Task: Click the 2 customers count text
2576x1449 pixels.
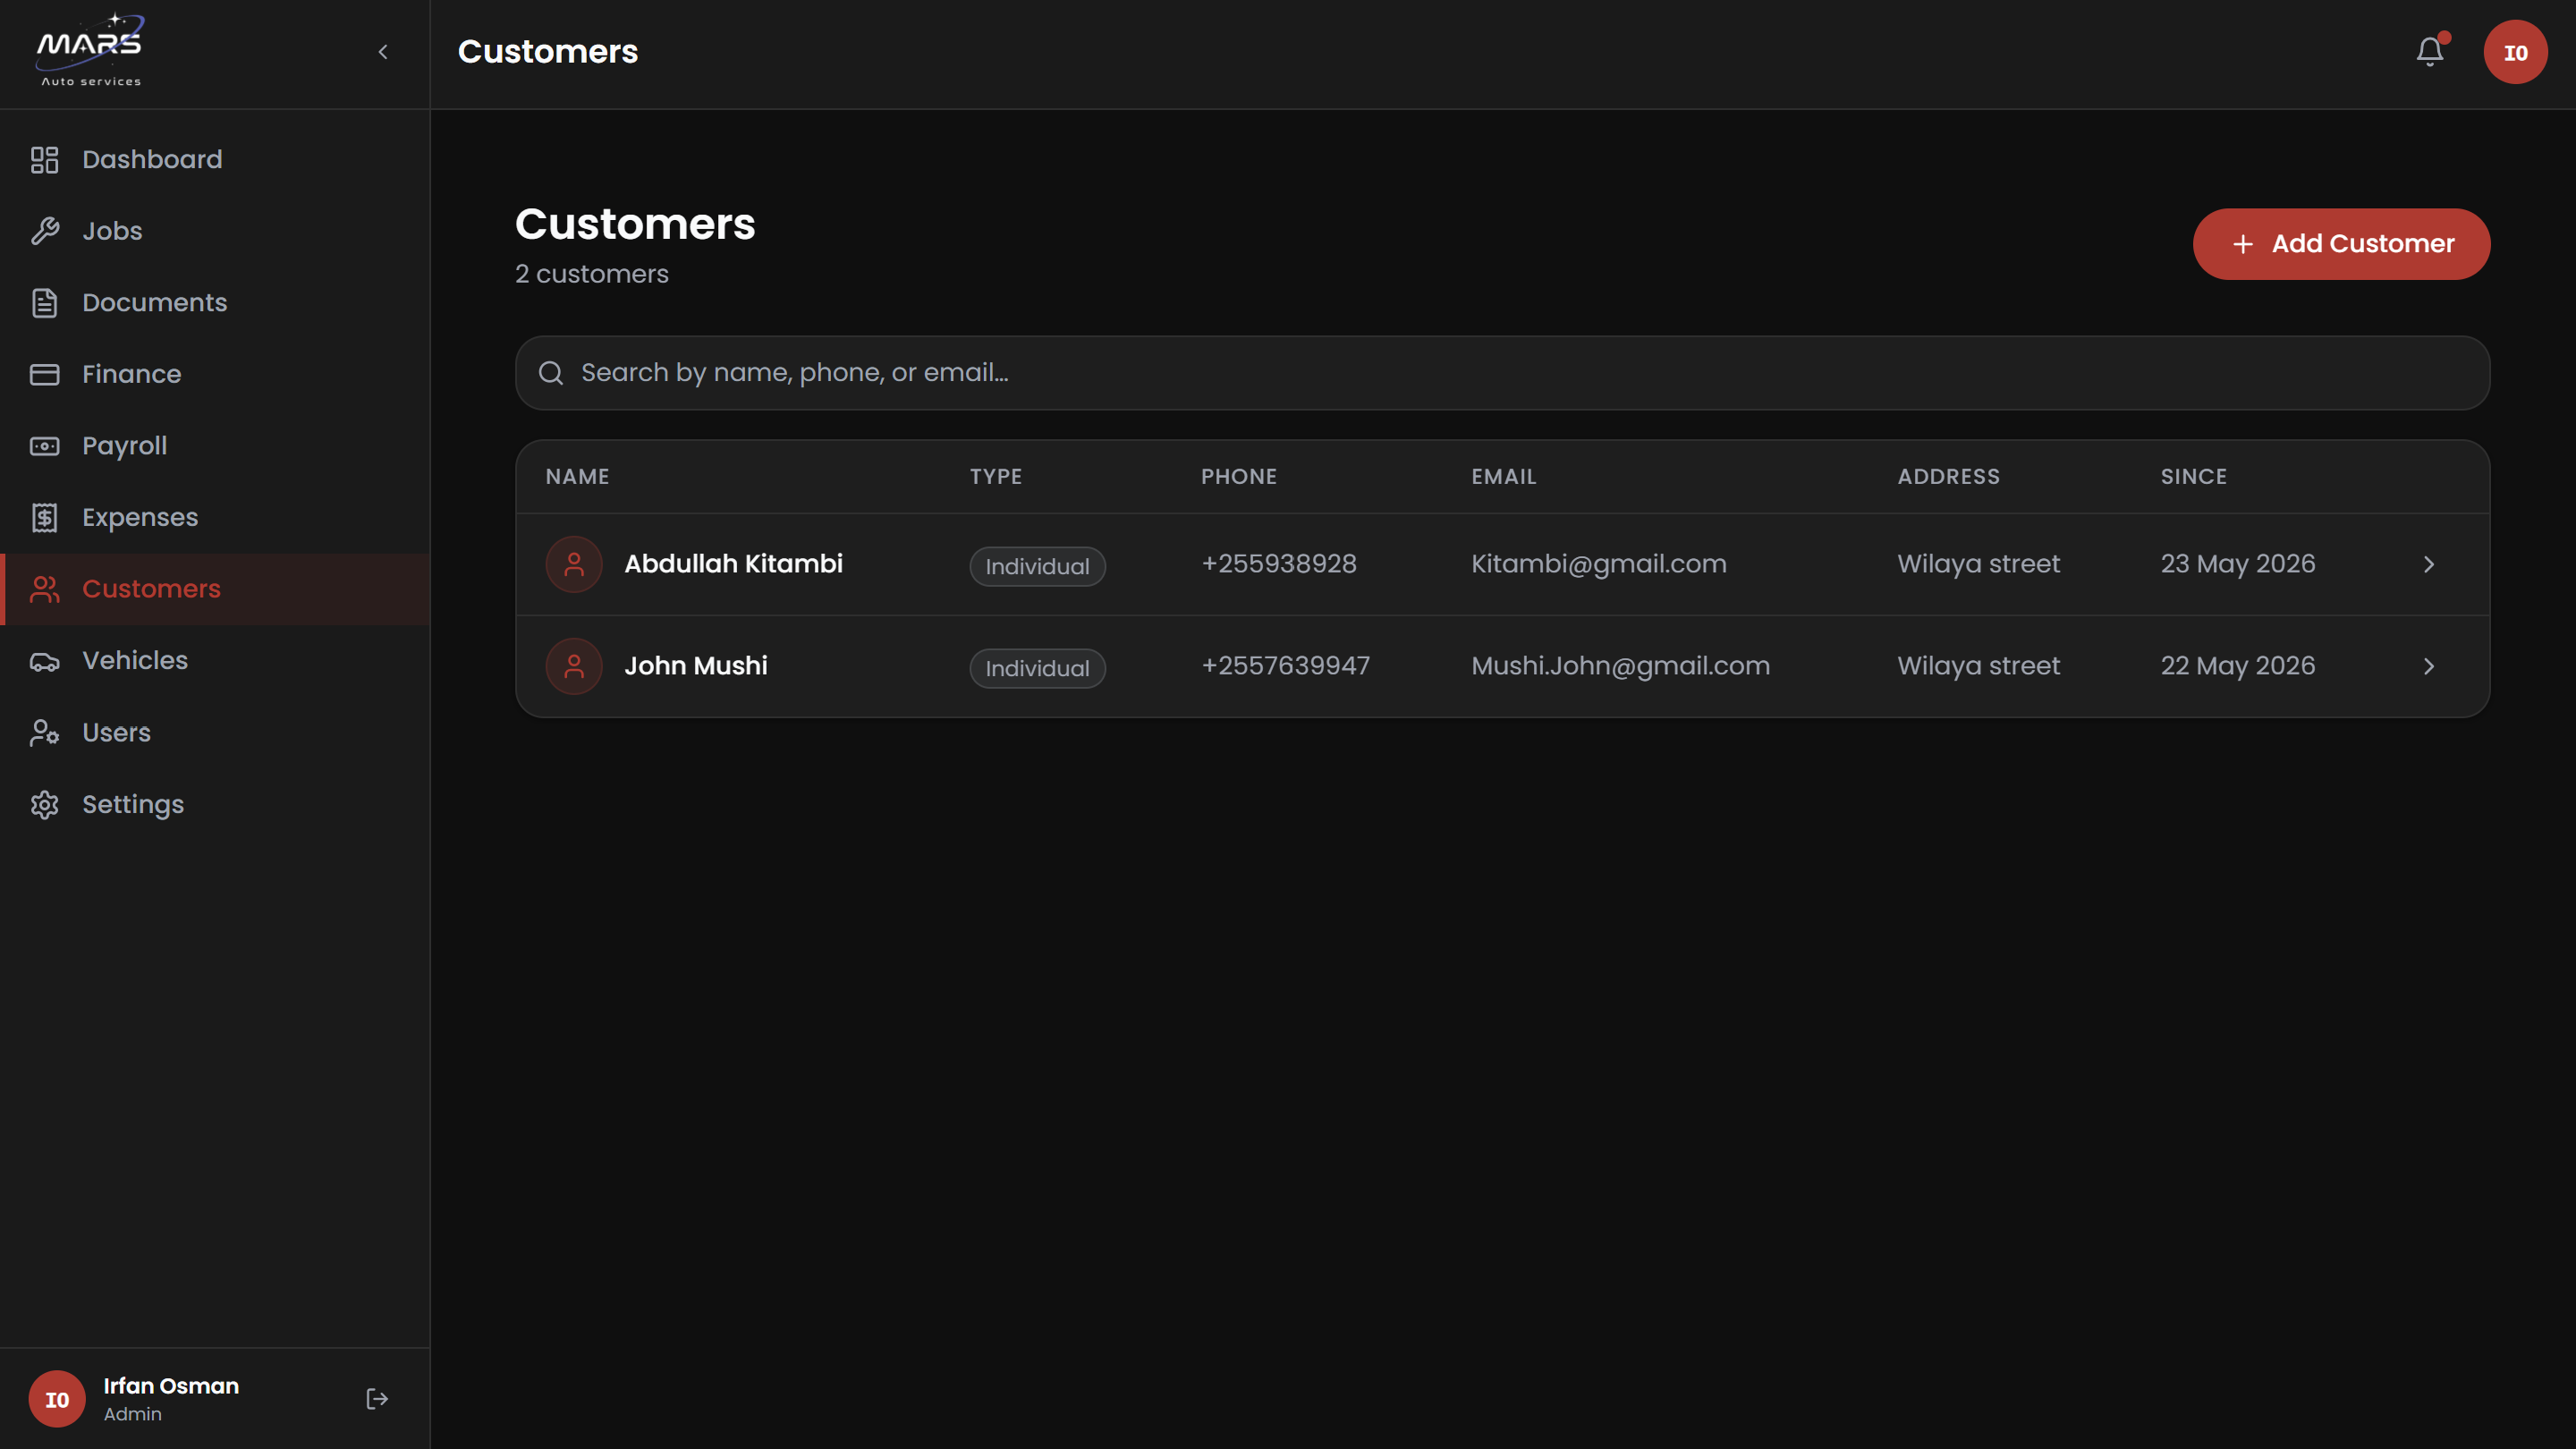Action: [591, 274]
